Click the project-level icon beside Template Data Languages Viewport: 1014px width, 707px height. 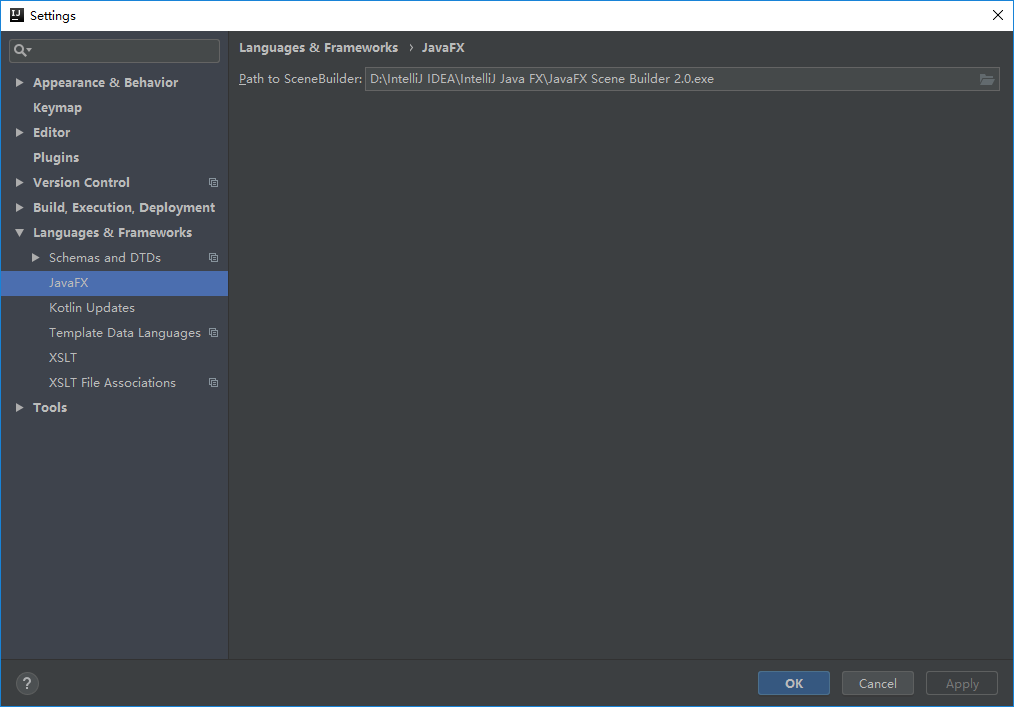(x=213, y=333)
